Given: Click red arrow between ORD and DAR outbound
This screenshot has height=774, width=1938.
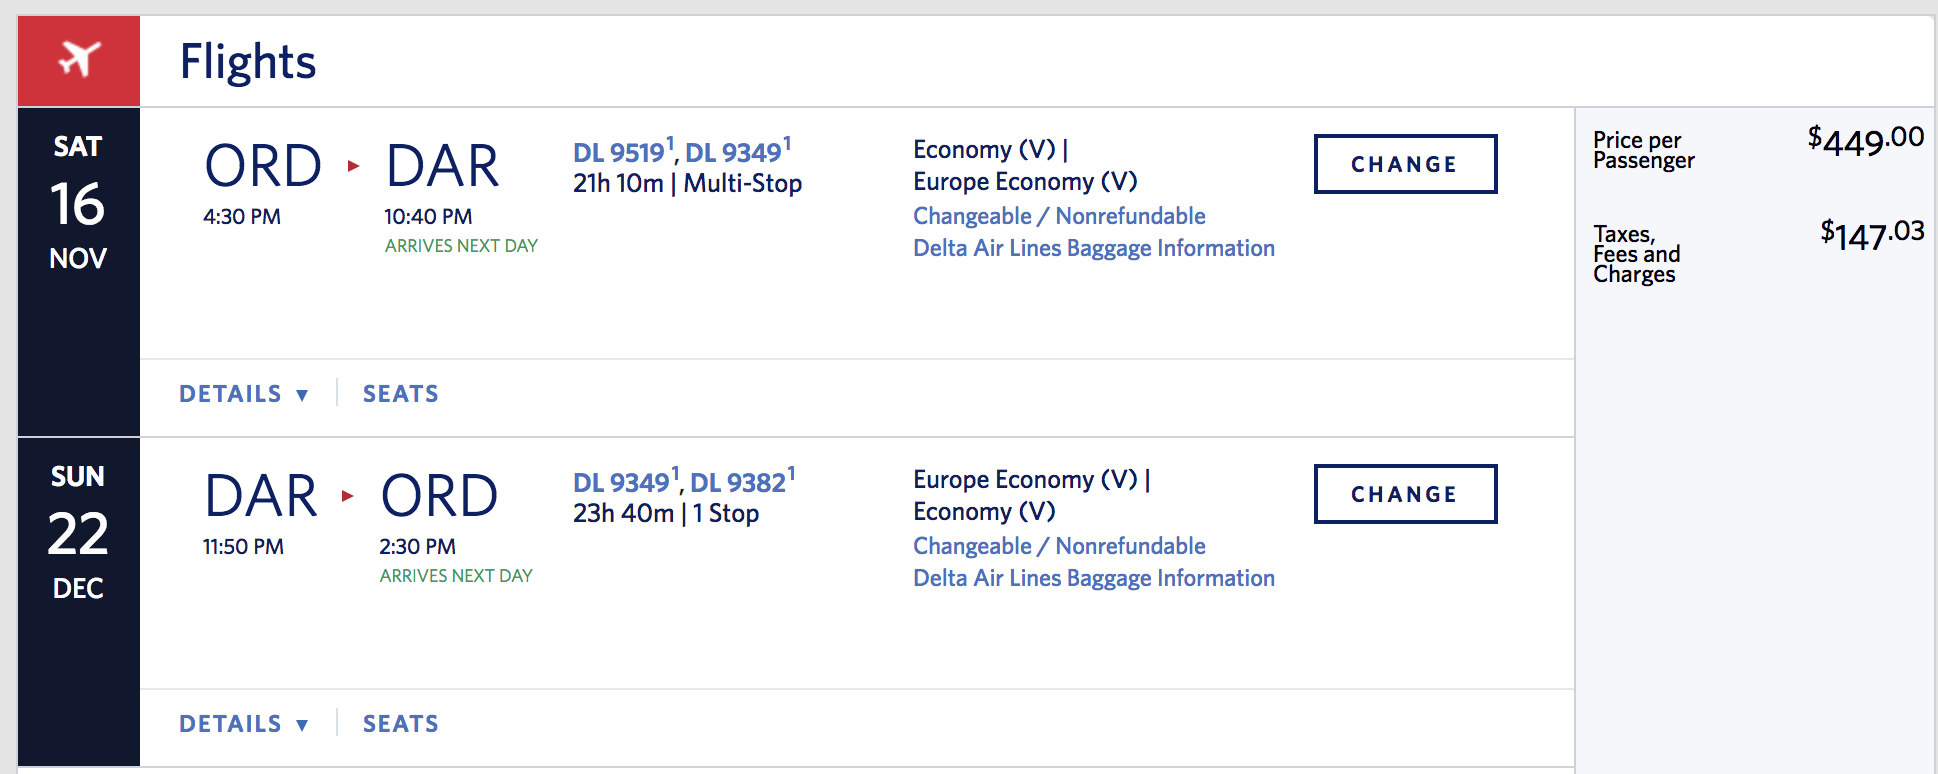Looking at the screenshot, I should click(353, 166).
